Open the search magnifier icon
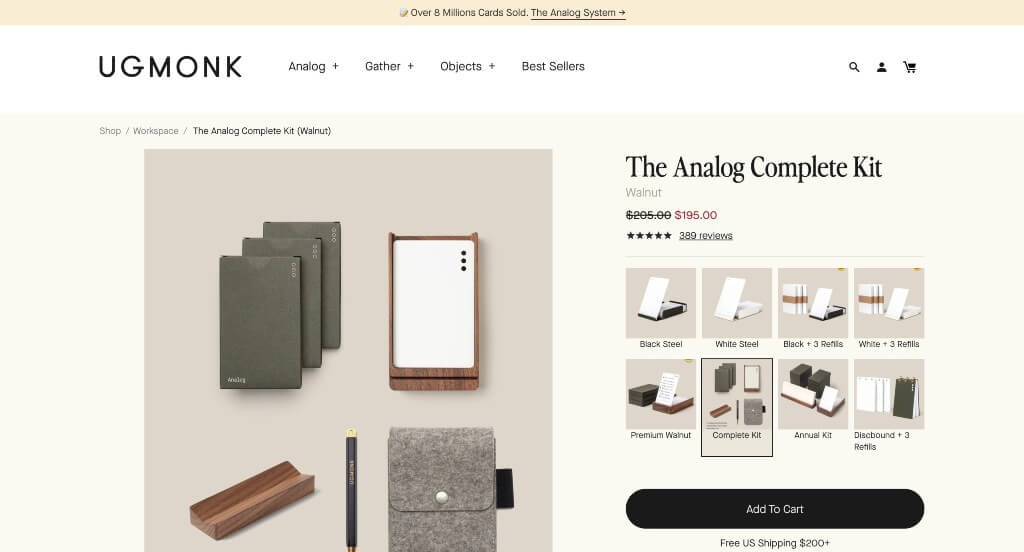1024x552 pixels. (854, 67)
